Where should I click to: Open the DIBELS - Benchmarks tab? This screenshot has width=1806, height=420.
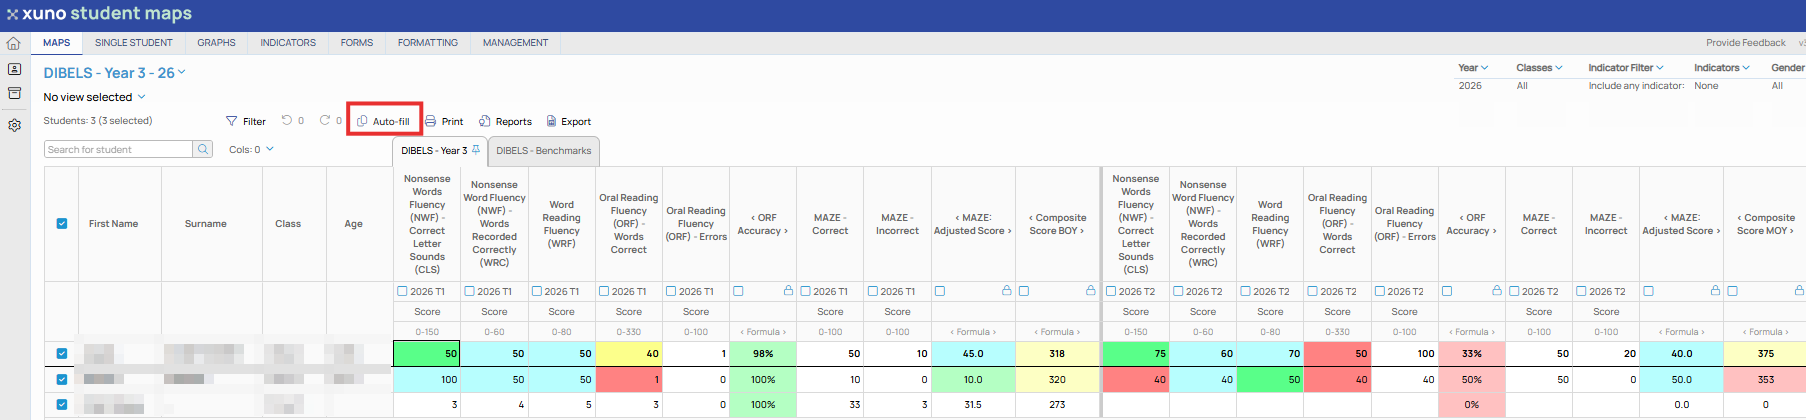click(543, 151)
